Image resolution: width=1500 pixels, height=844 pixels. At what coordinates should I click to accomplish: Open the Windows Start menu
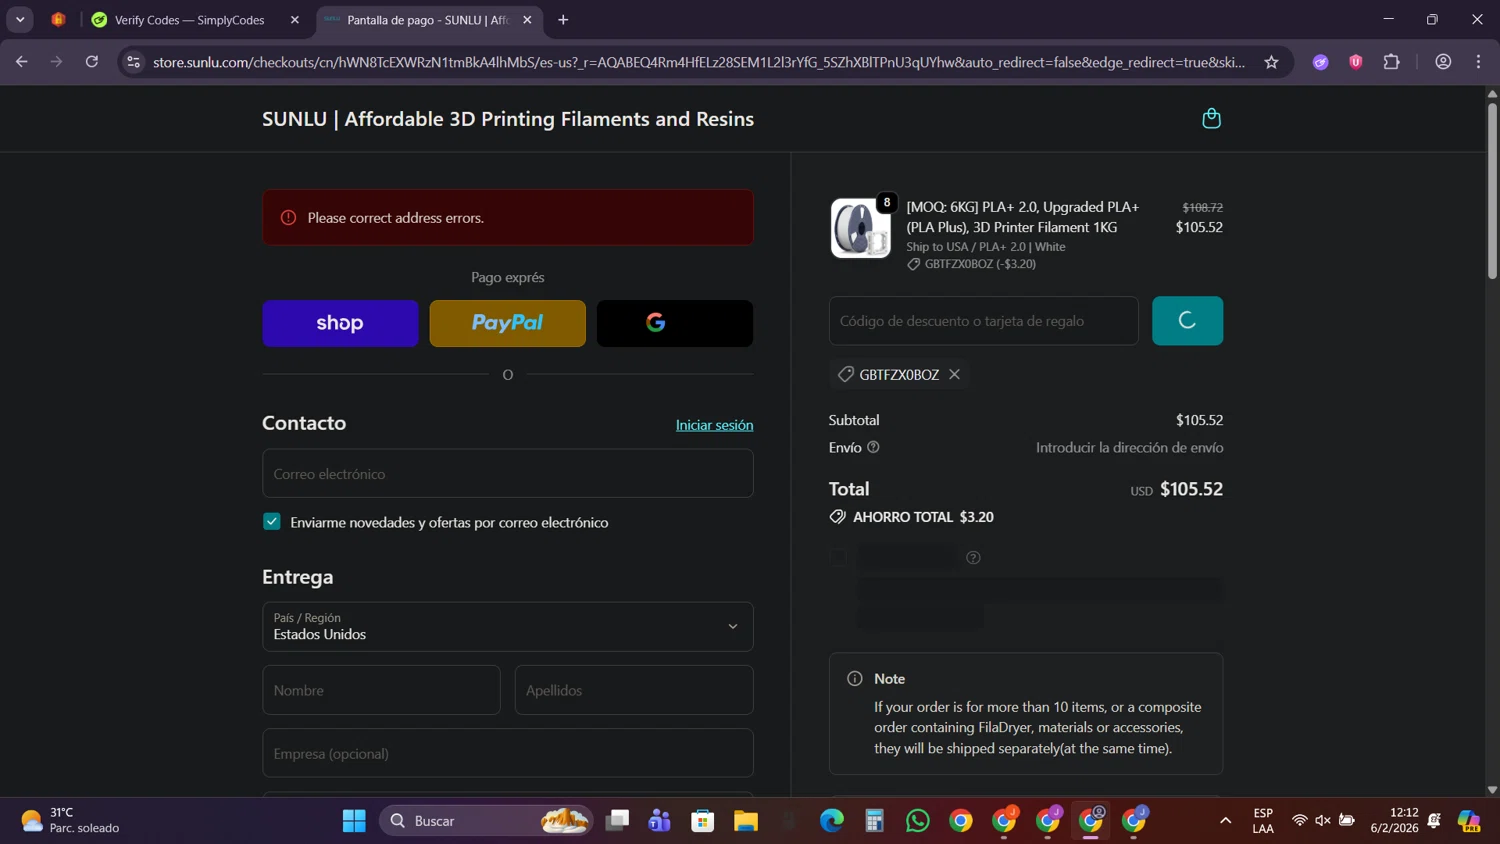click(x=354, y=821)
